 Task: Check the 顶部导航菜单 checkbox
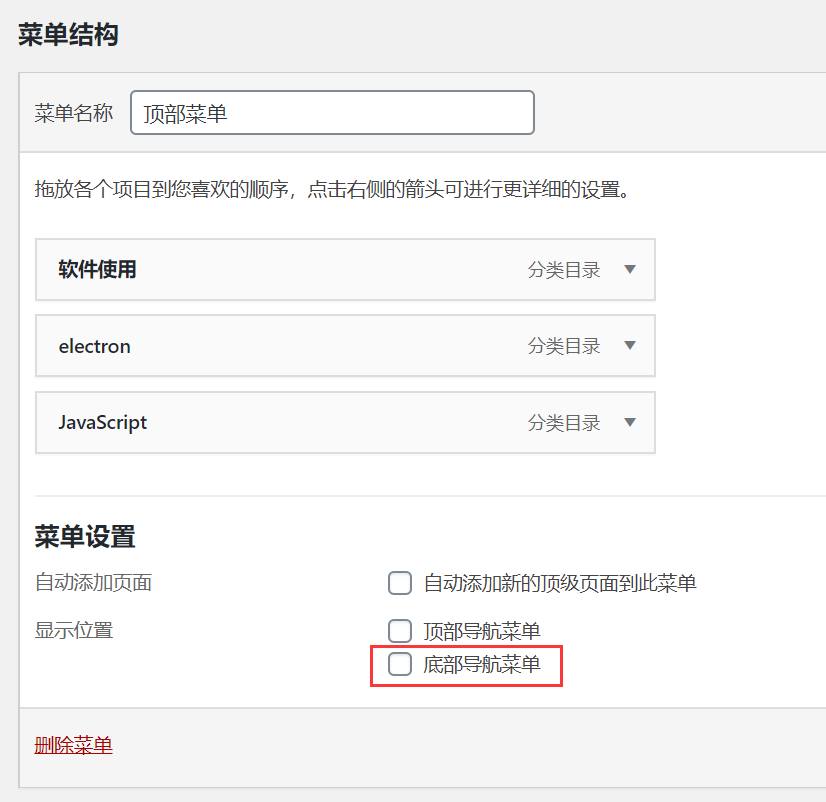coord(400,631)
